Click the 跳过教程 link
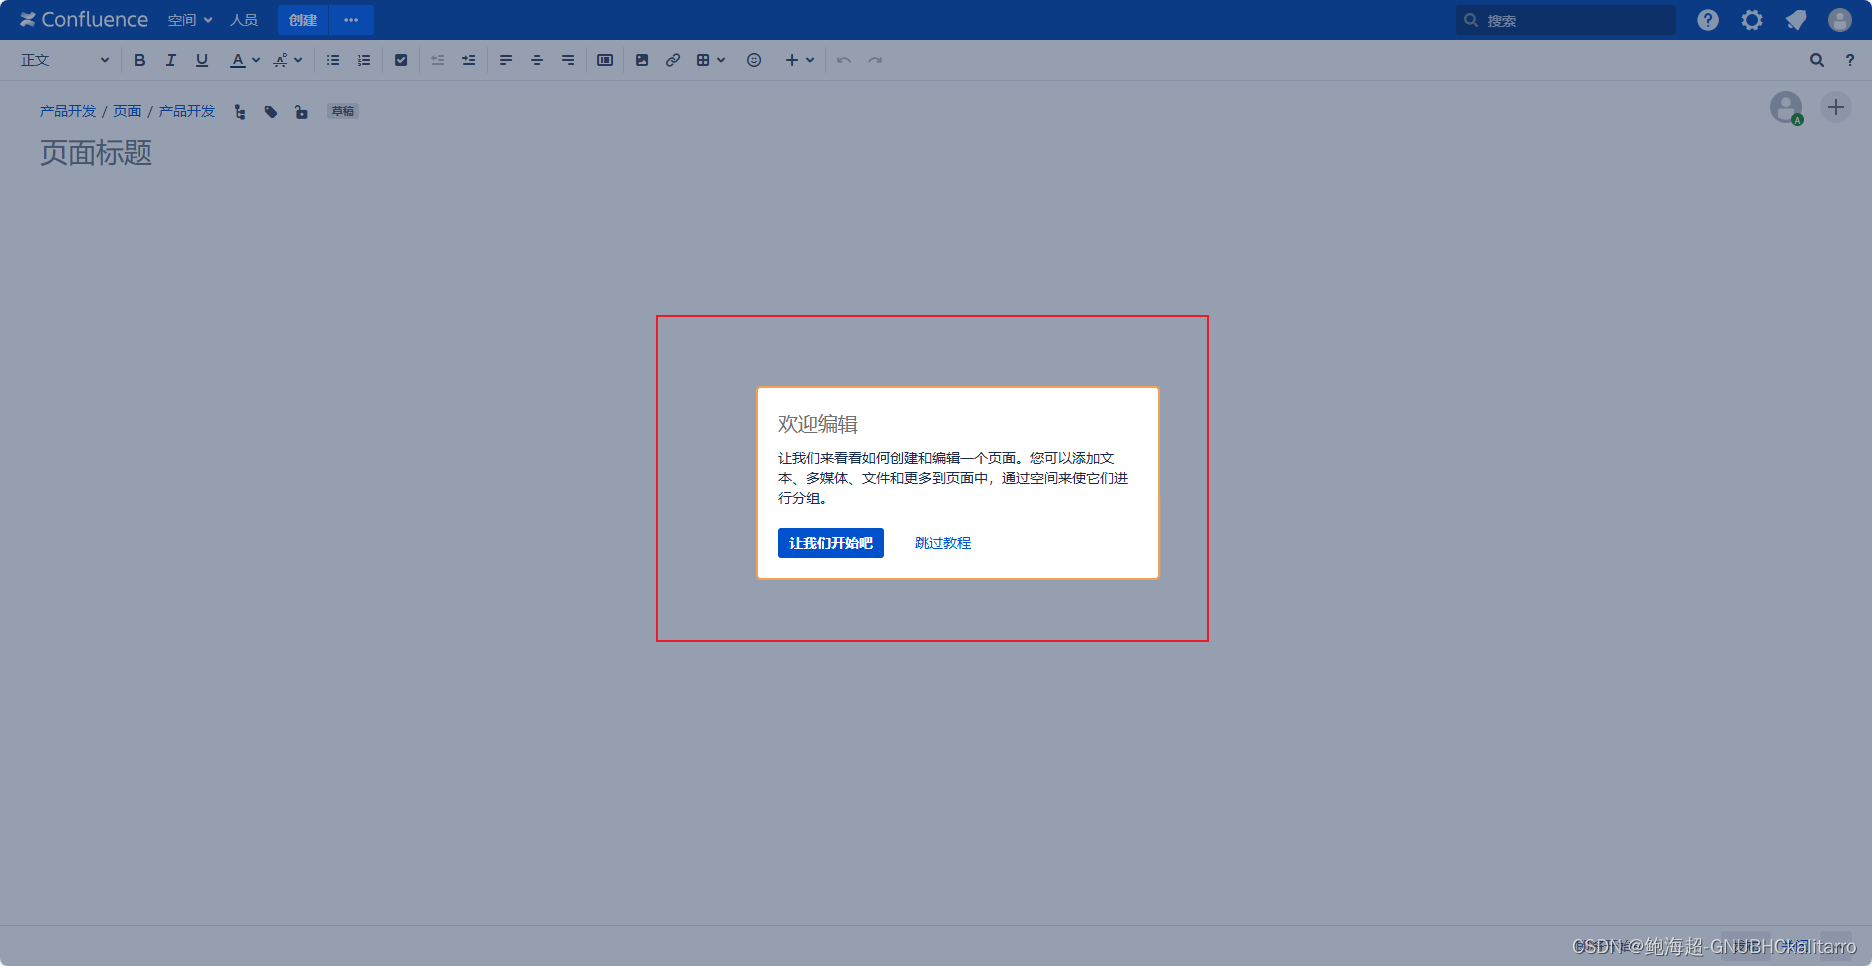The height and width of the screenshot is (966, 1872). tap(942, 543)
